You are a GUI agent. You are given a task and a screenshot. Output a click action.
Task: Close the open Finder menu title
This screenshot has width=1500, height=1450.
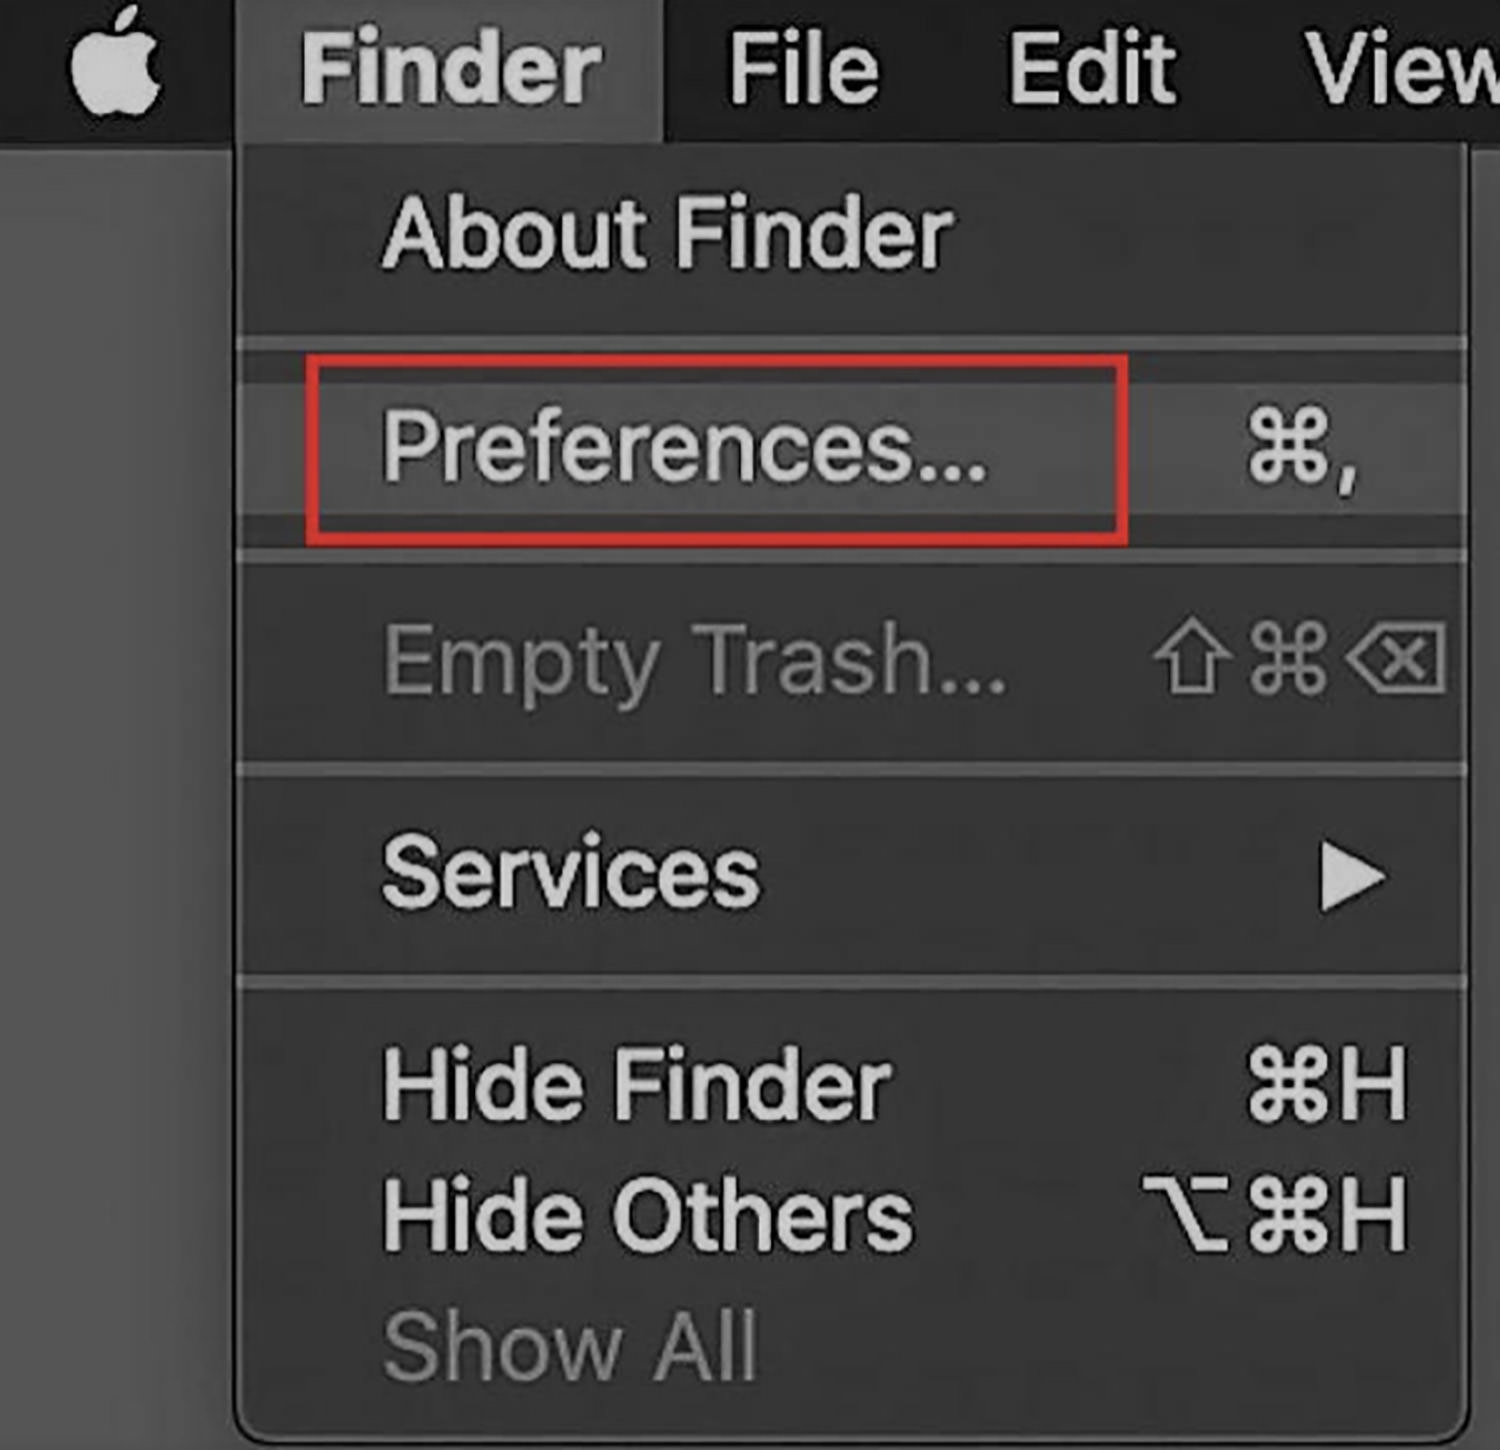tap(450, 68)
